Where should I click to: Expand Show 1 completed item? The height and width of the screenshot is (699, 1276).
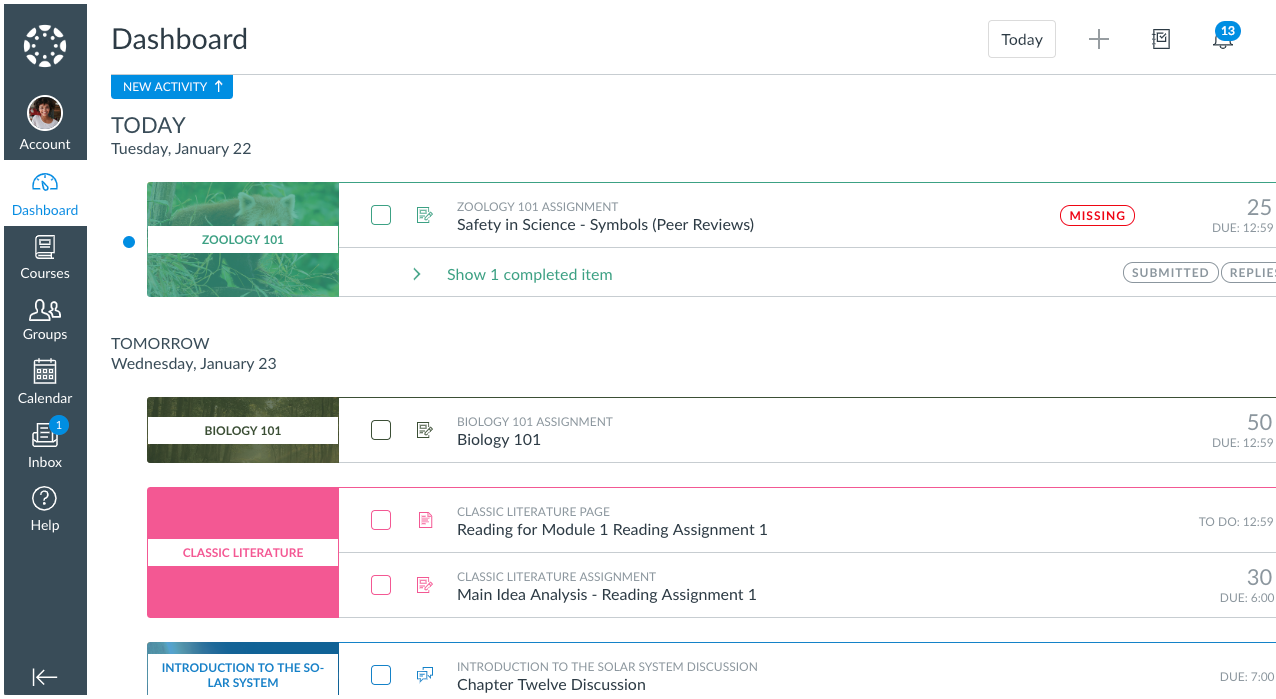[x=529, y=274]
